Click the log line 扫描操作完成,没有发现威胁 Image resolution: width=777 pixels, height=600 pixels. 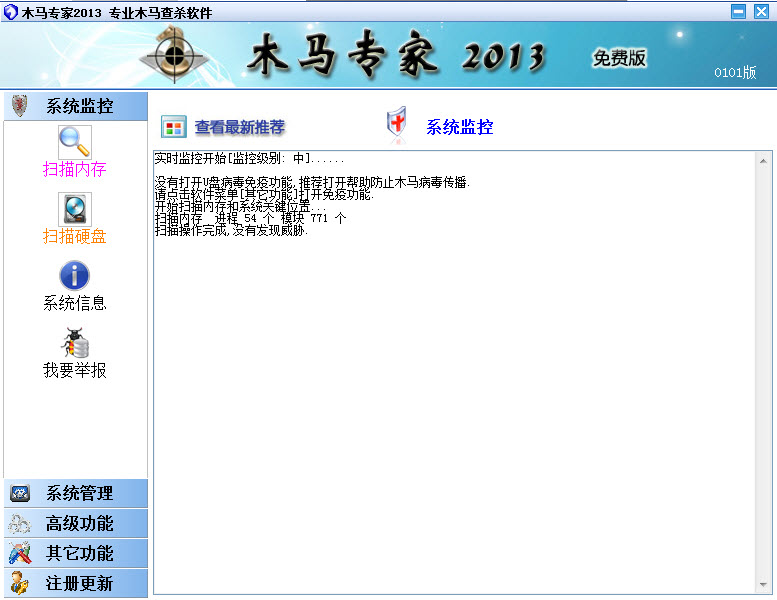click(231, 230)
